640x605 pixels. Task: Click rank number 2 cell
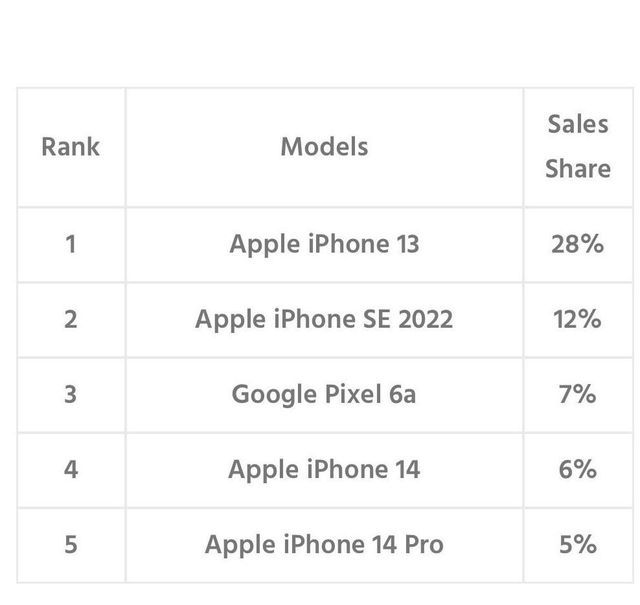coord(70,319)
